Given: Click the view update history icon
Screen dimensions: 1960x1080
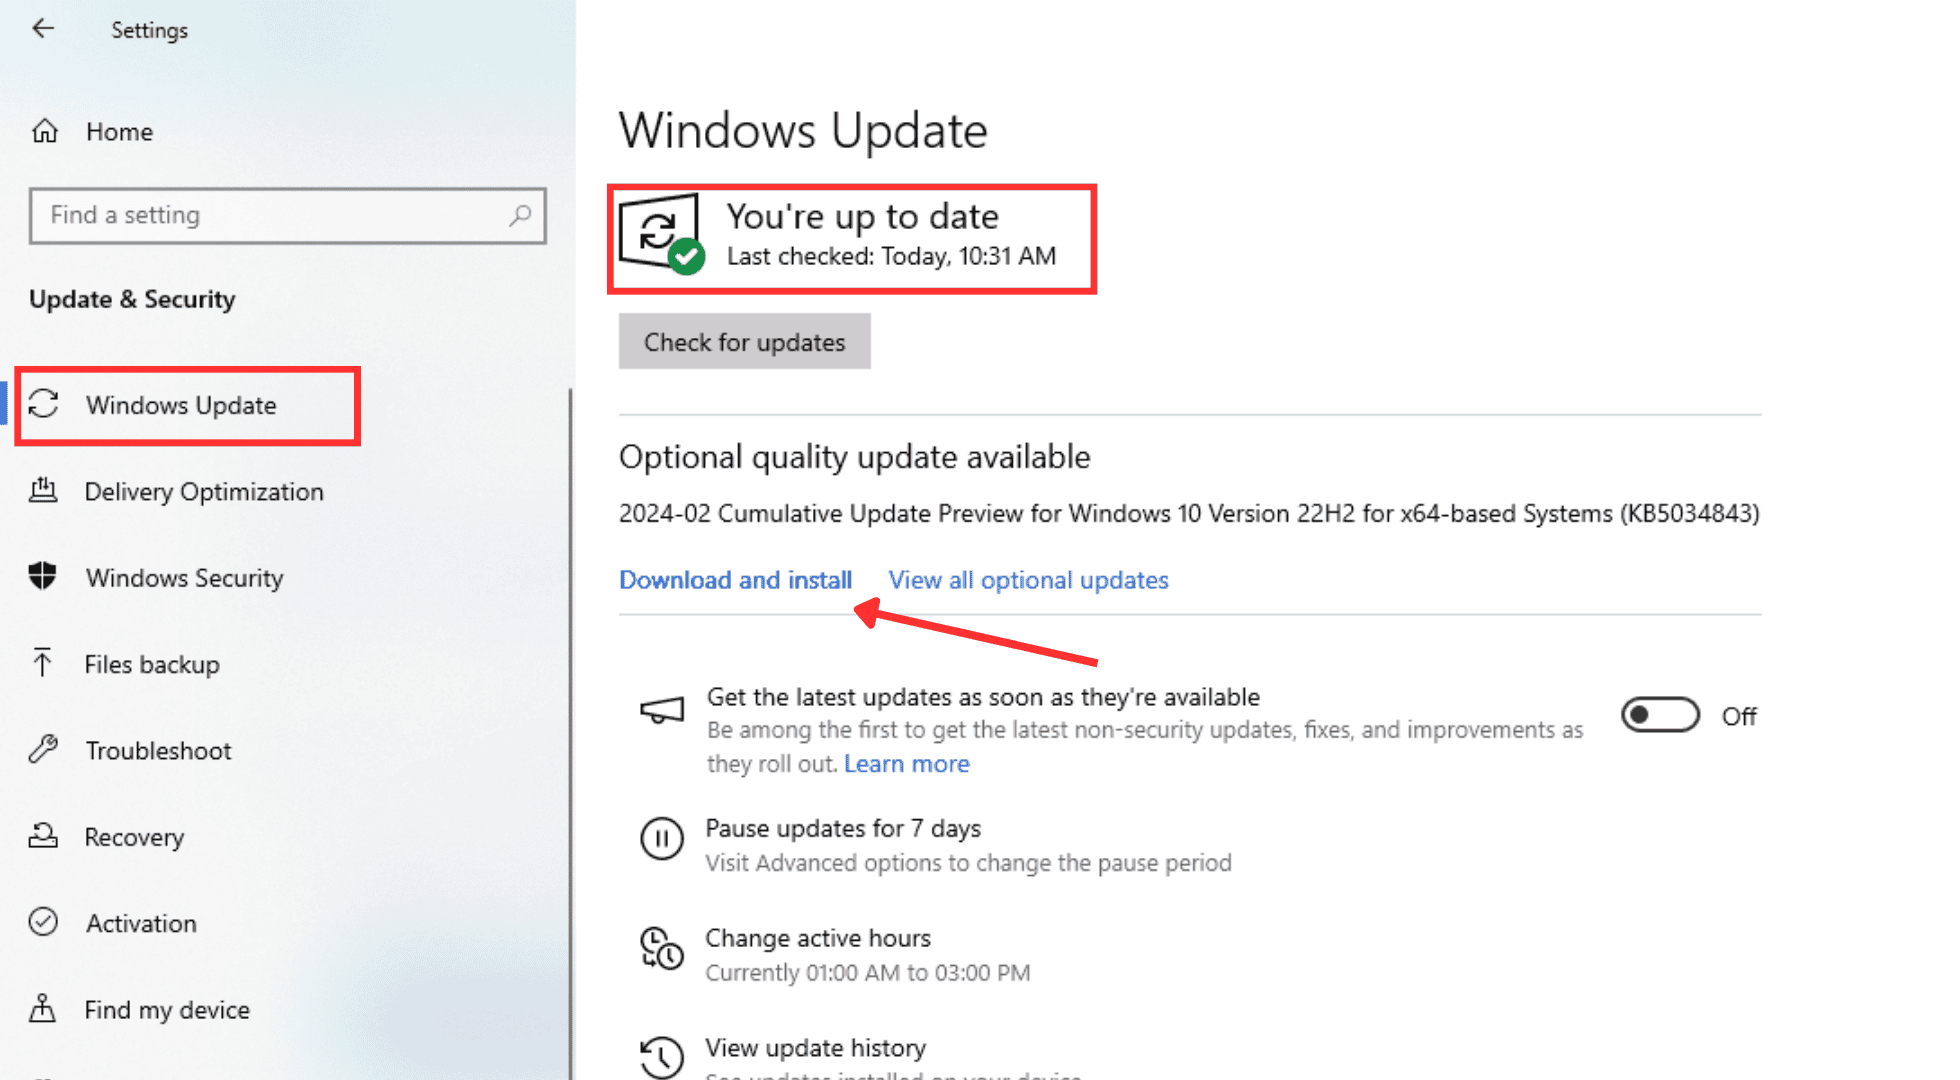Looking at the screenshot, I should coord(661,1055).
